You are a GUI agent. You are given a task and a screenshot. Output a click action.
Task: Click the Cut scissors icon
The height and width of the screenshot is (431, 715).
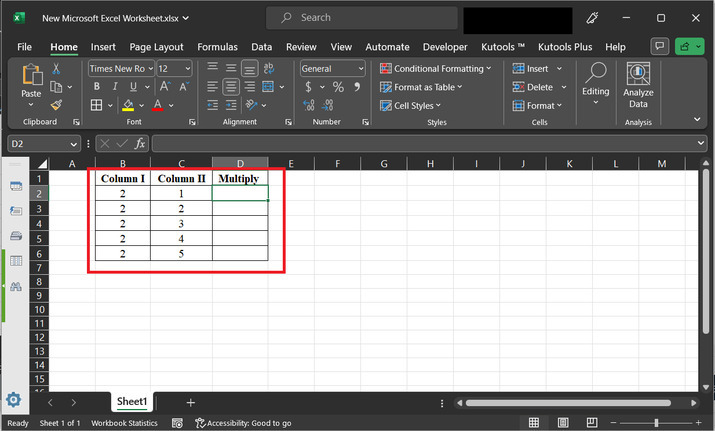pos(56,68)
